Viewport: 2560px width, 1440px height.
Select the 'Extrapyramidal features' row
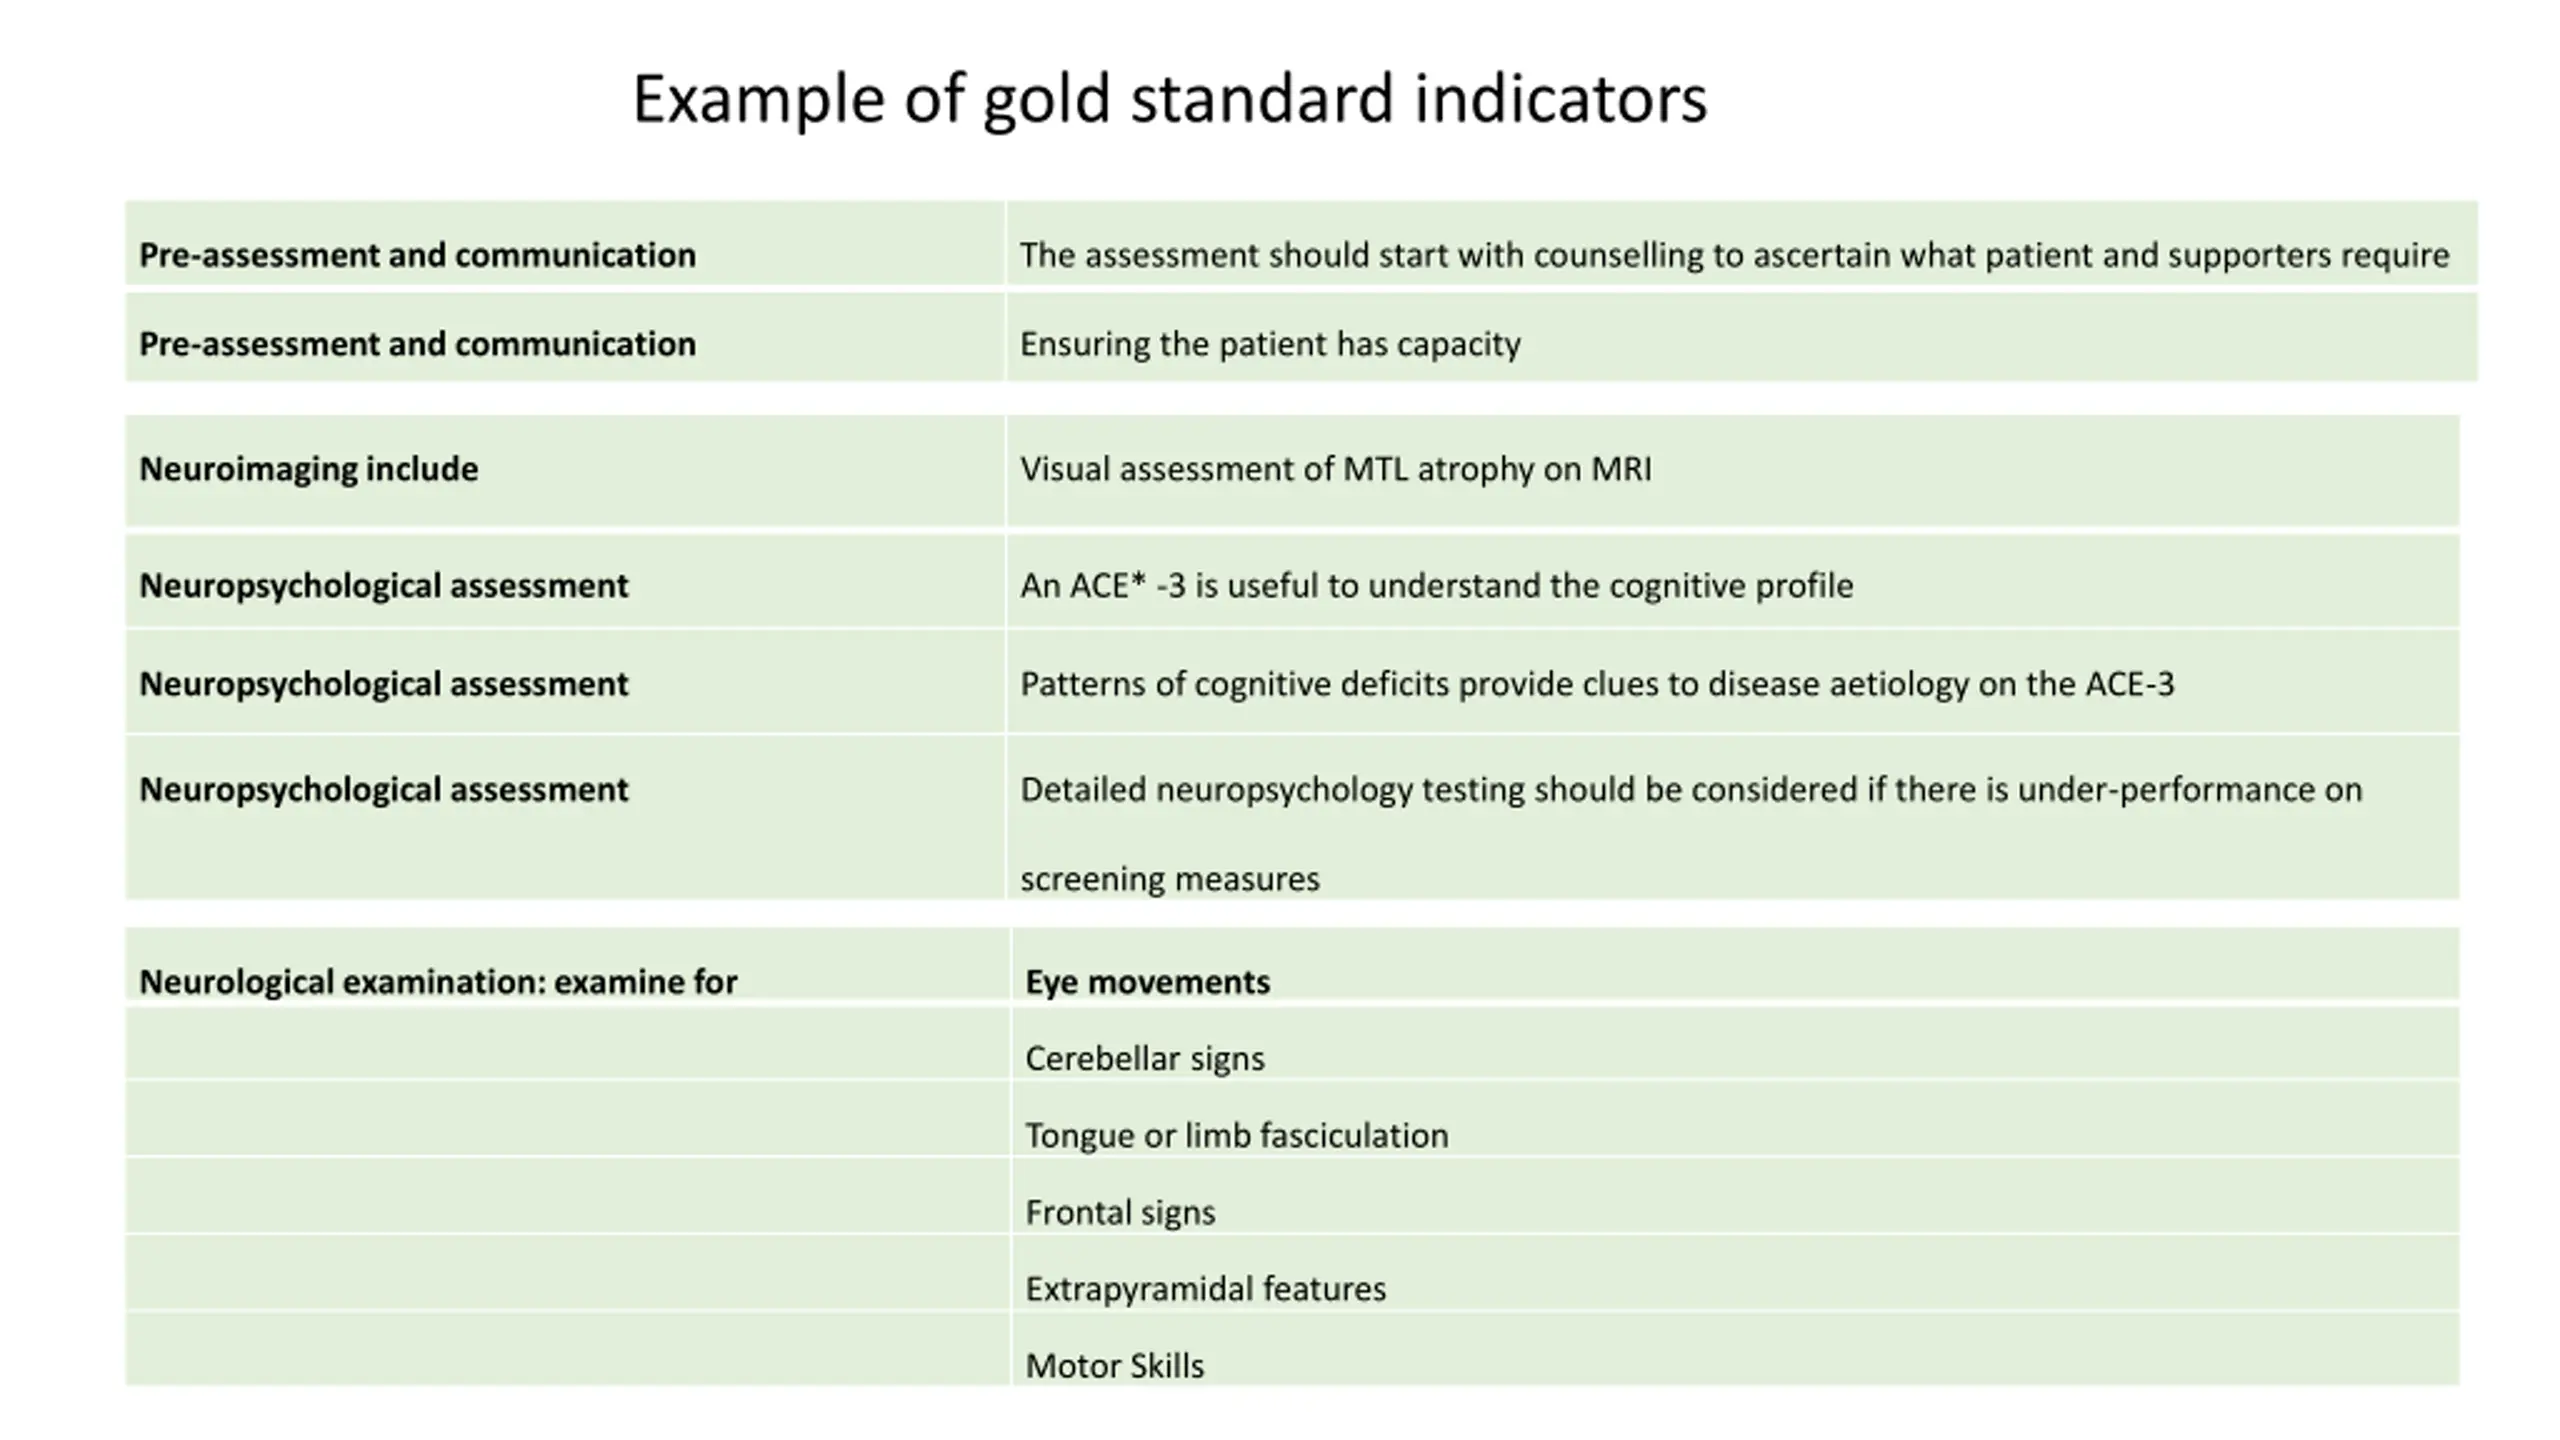(1205, 1289)
